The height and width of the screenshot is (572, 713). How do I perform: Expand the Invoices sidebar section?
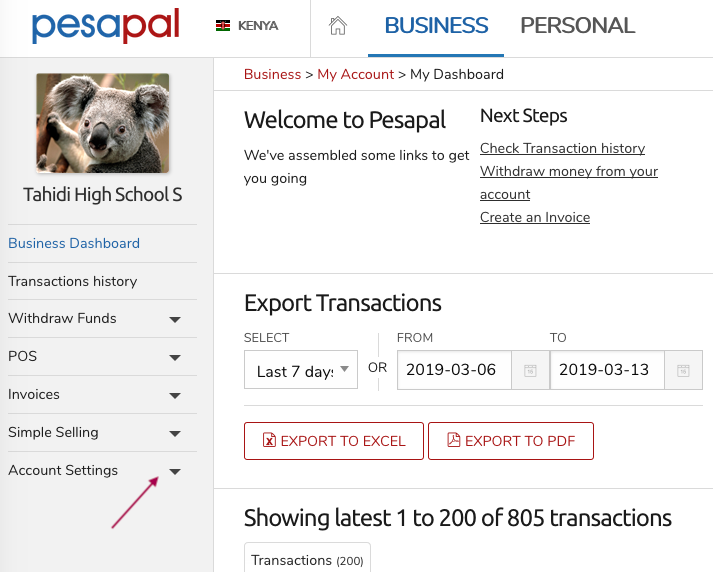pos(102,395)
